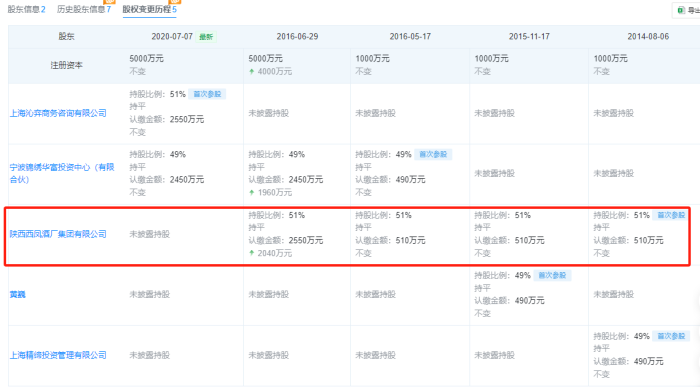Click 持股比例 51% in the 上海沁弃商务咨询 row

(x=158, y=94)
